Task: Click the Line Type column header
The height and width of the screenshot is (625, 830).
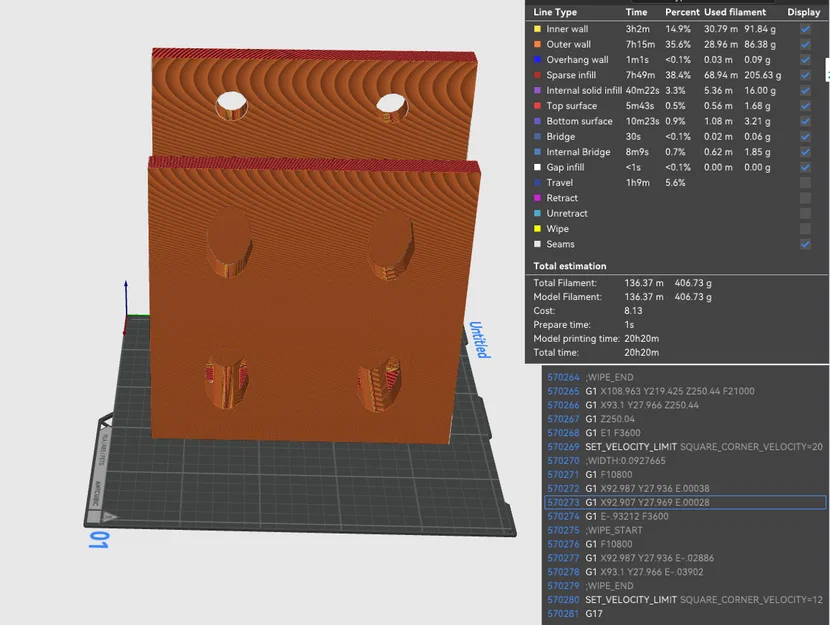Action: point(555,12)
